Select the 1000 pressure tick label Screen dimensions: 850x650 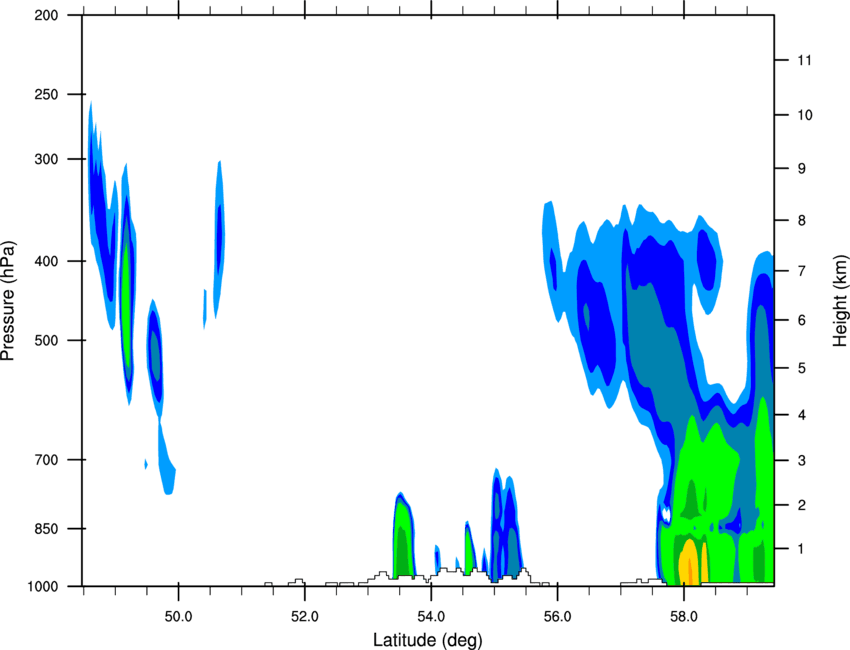pos(42,587)
